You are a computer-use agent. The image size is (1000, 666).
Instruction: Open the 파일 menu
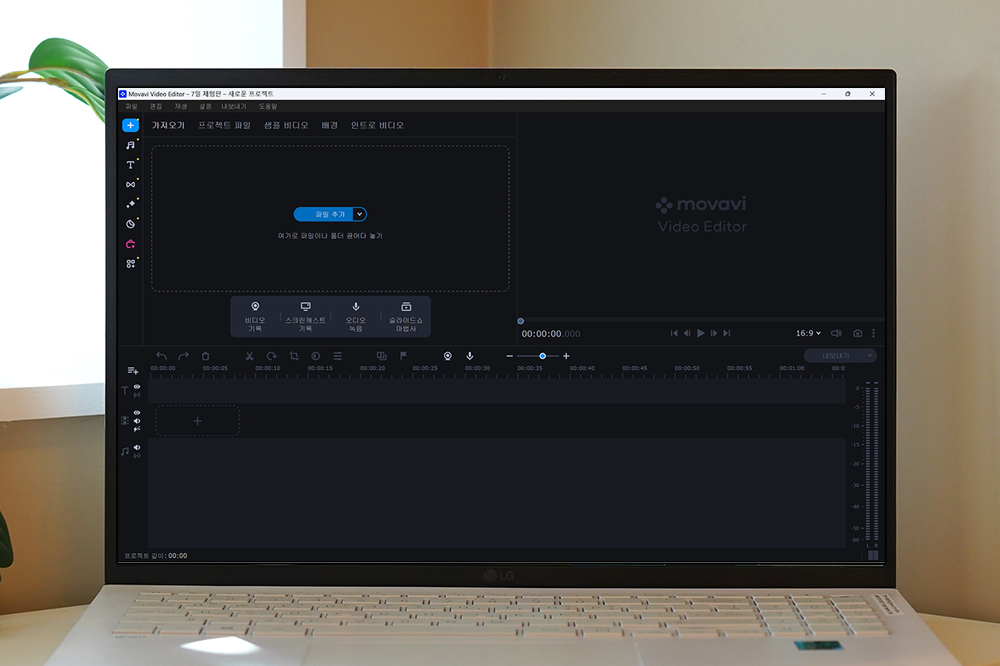(131, 107)
